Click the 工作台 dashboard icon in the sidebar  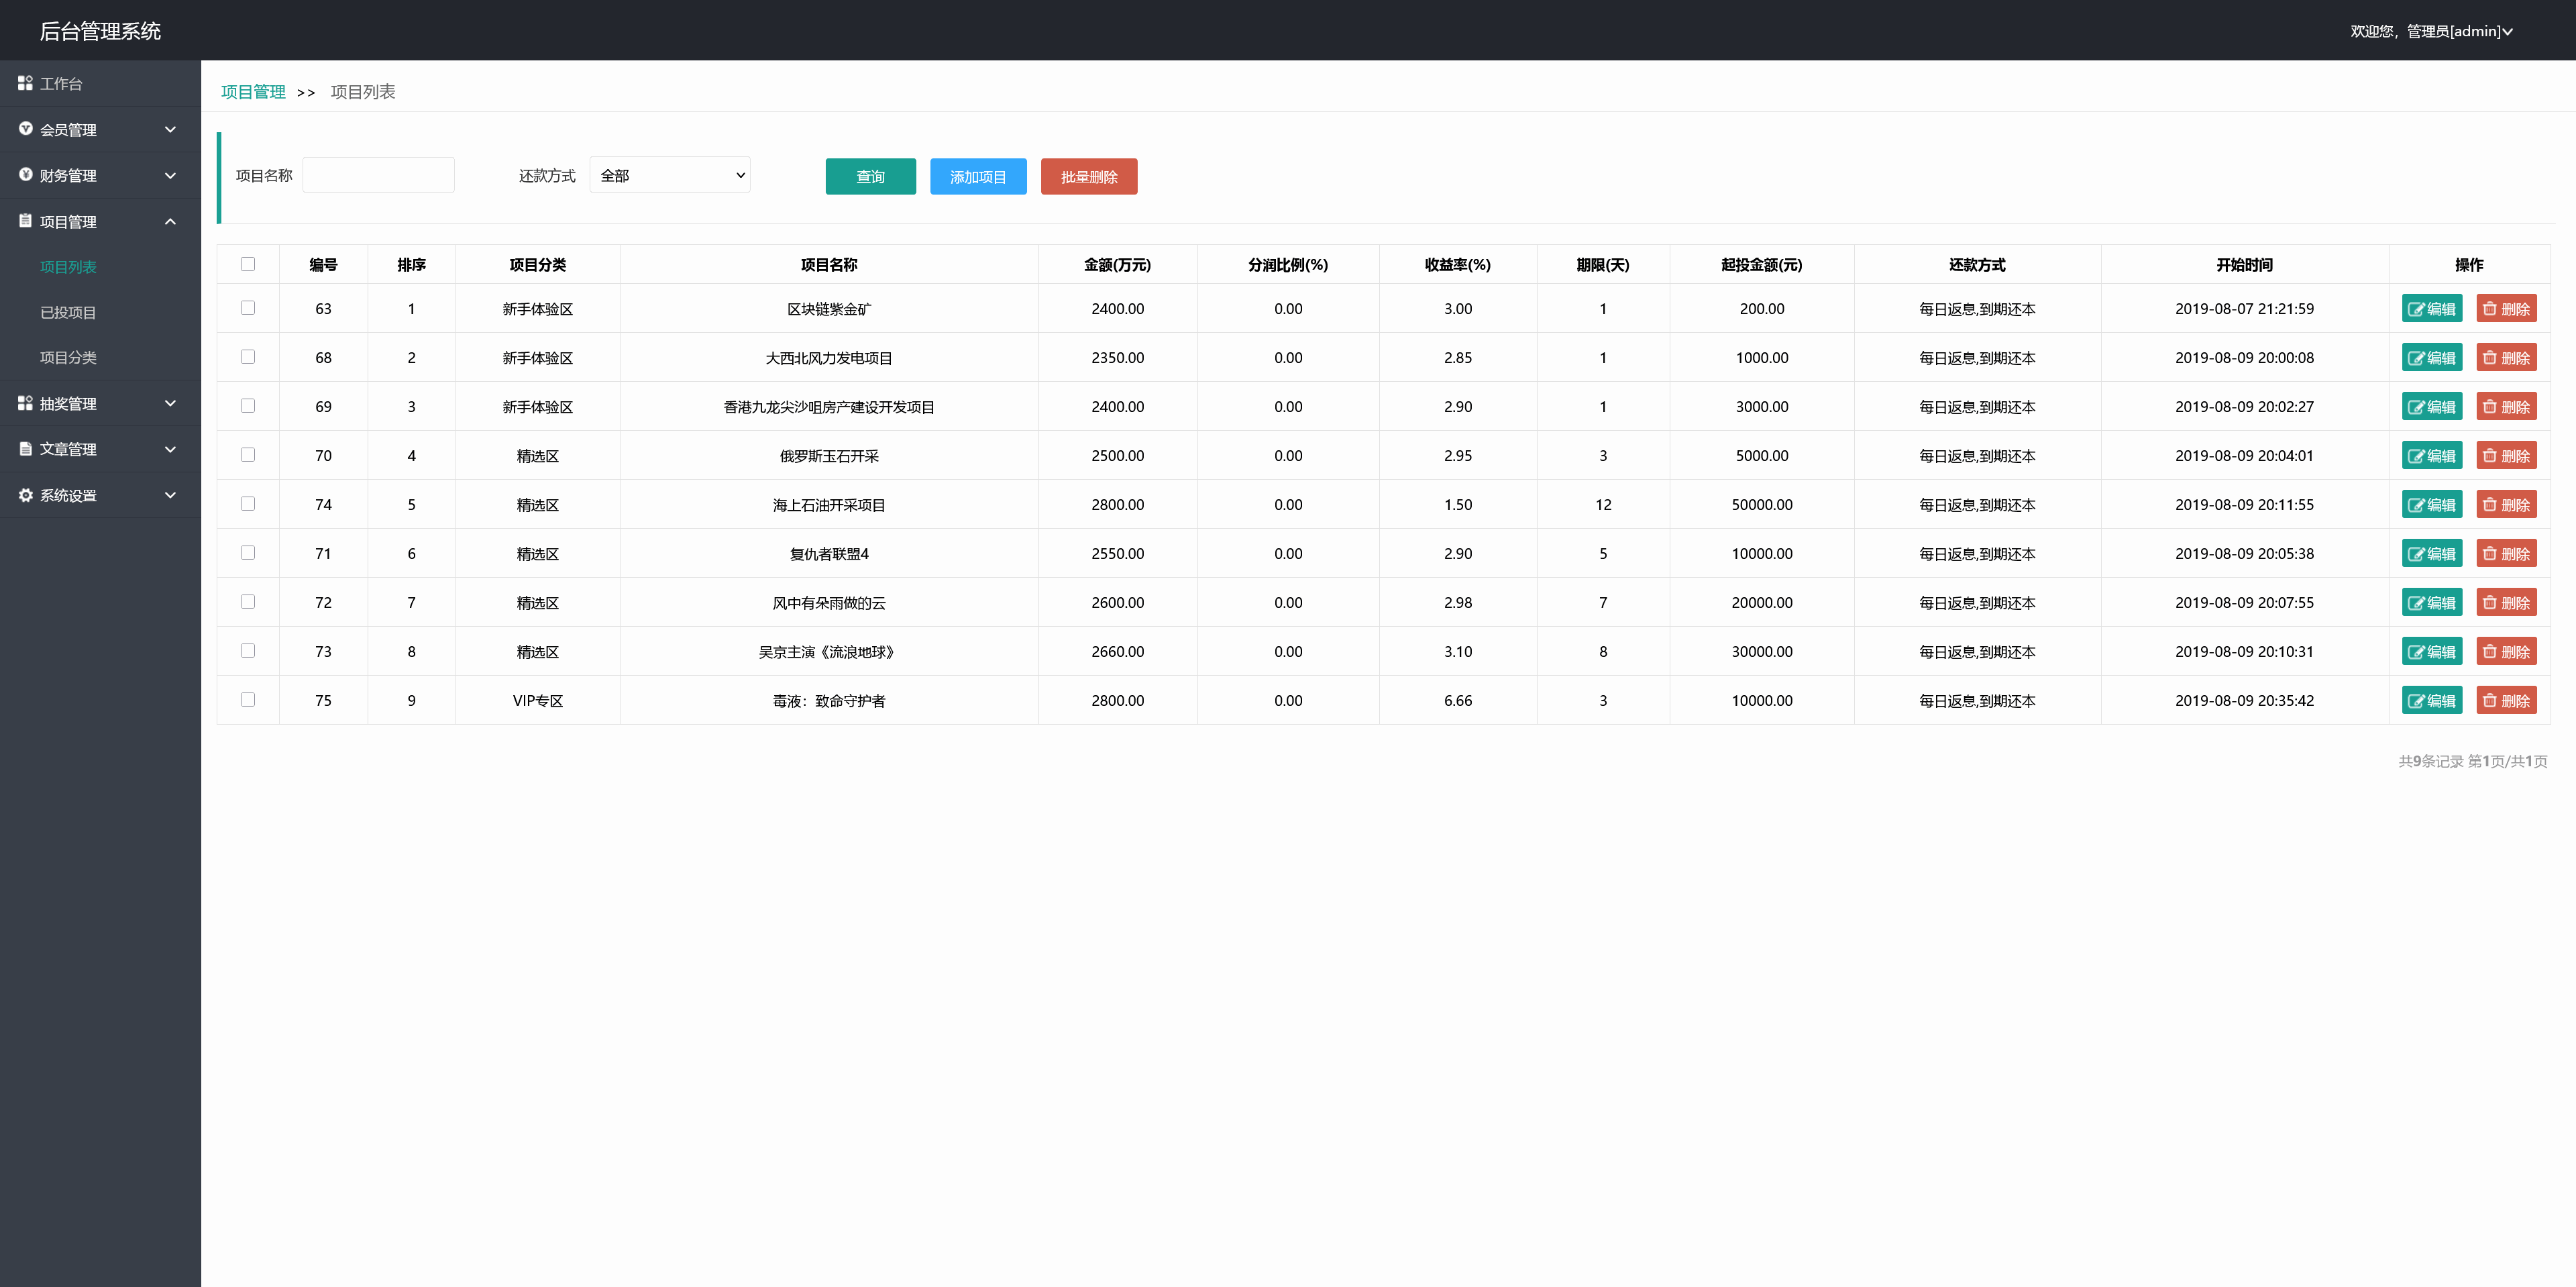tap(25, 83)
